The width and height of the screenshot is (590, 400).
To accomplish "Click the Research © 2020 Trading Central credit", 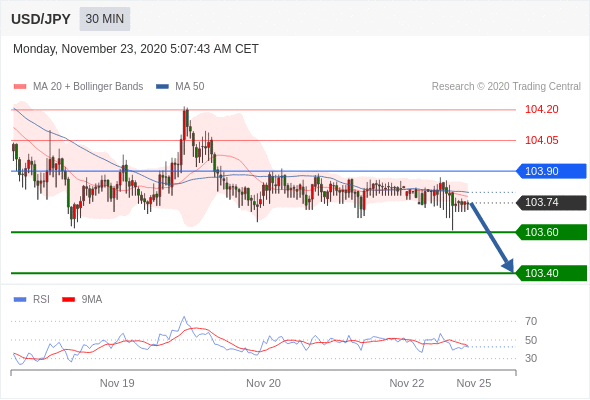I will [506, 87].
